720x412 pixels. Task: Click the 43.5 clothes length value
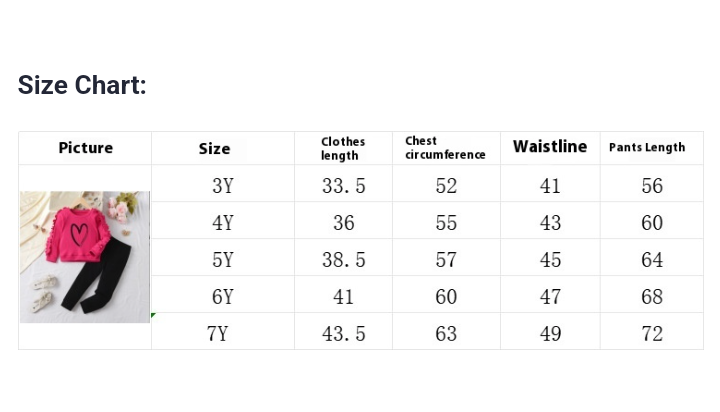click(343, 334)
